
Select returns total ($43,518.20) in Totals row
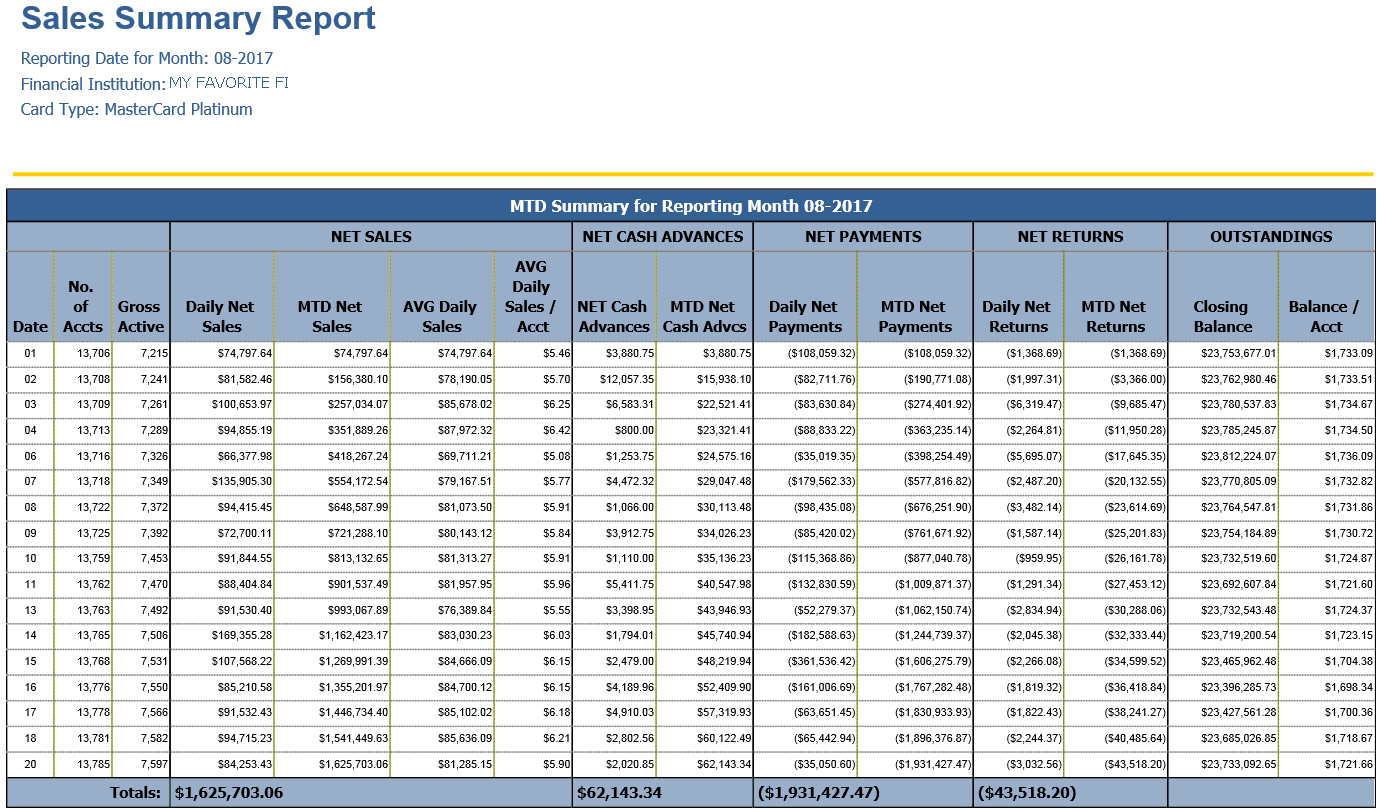click(x=1026, y=794)
